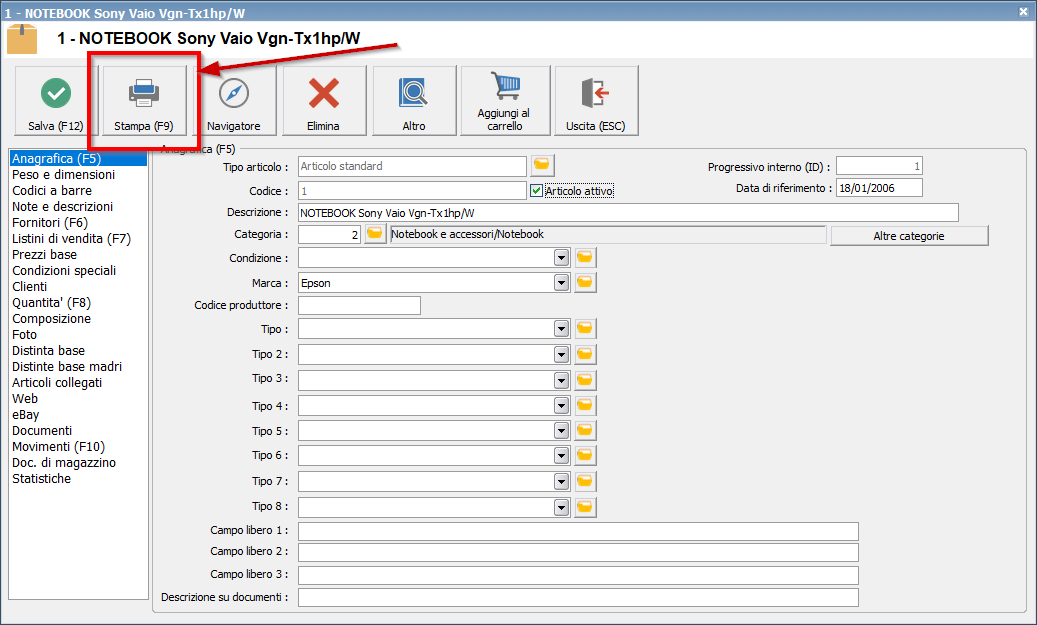The image size is (1037, 625).
Task: Open Movimenti (F10) section
Action: (58, 446)
